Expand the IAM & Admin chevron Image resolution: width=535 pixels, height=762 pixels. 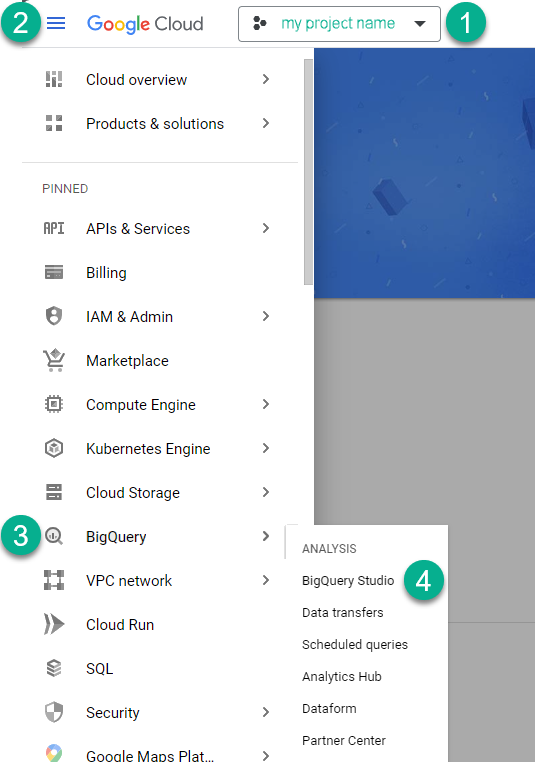pyautogui.click(x=266, y=316)
